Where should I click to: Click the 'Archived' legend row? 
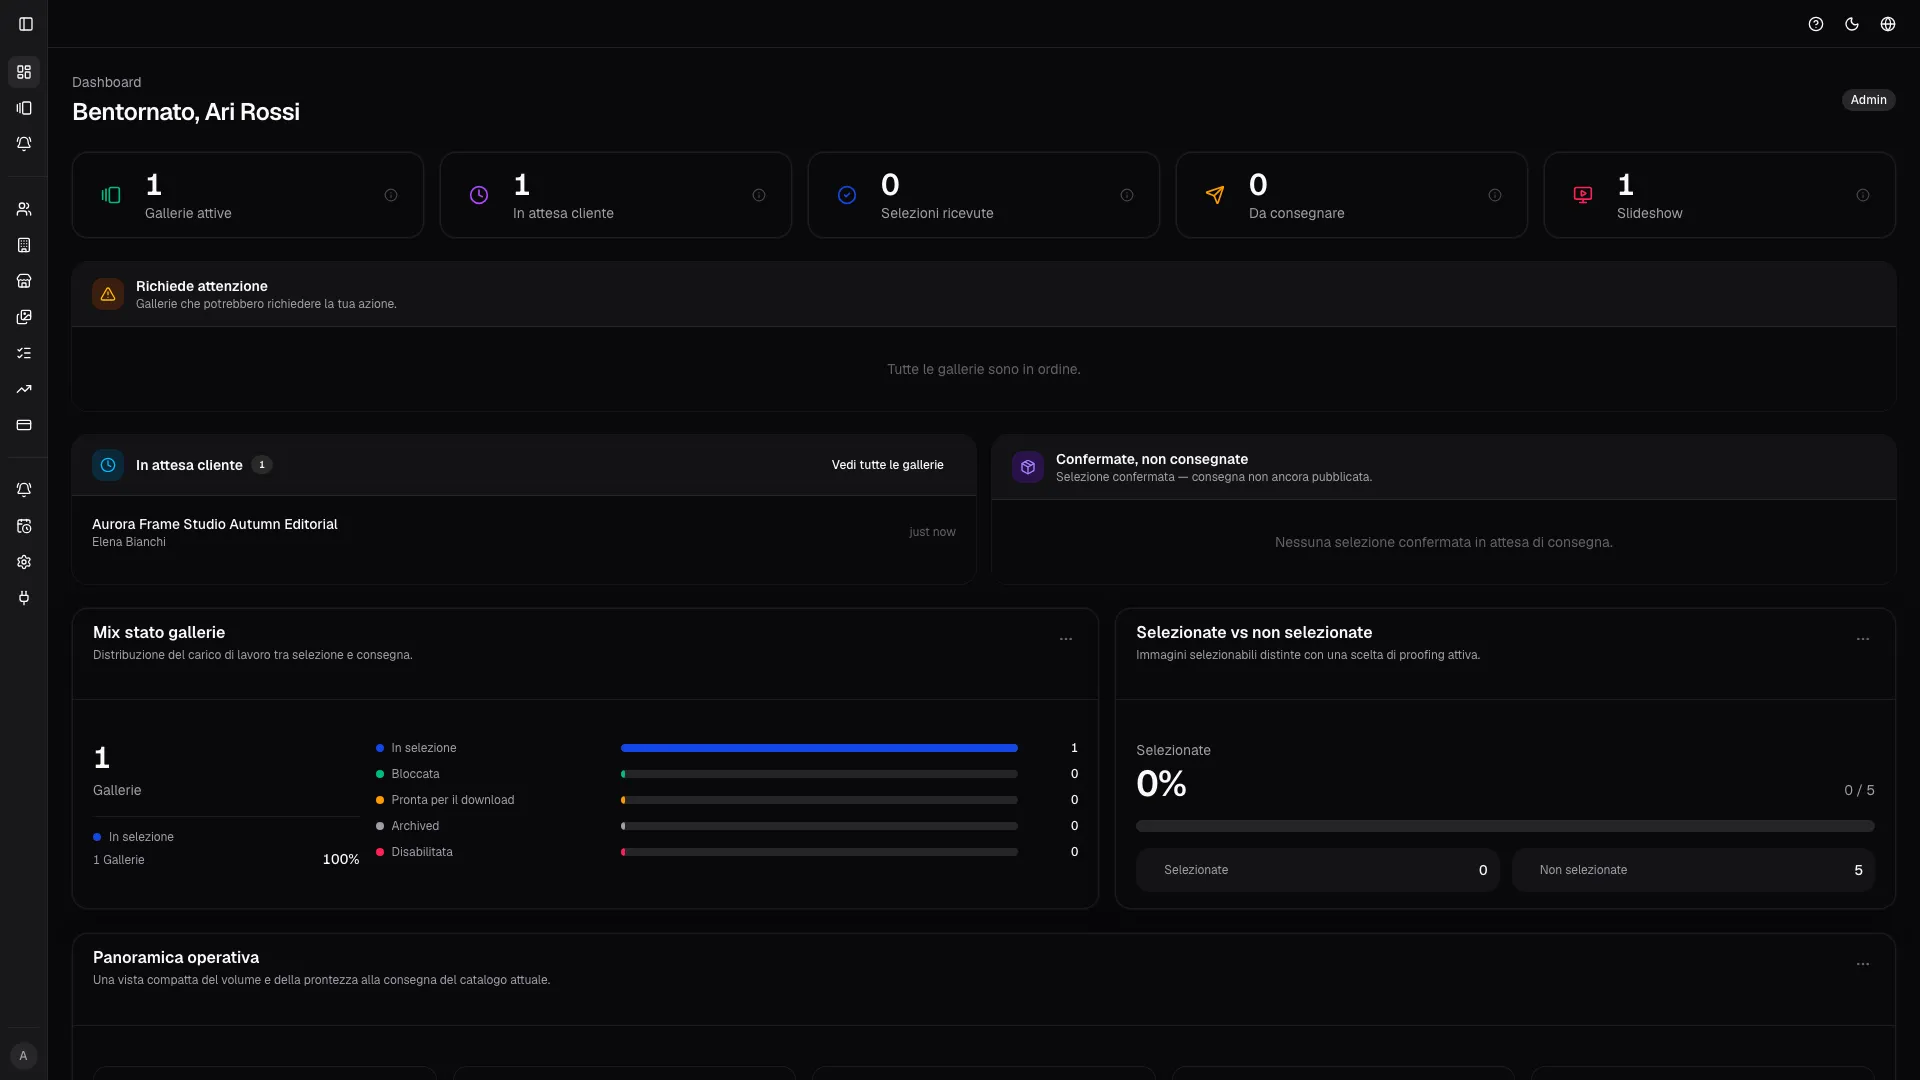click(x=727, y=826)
